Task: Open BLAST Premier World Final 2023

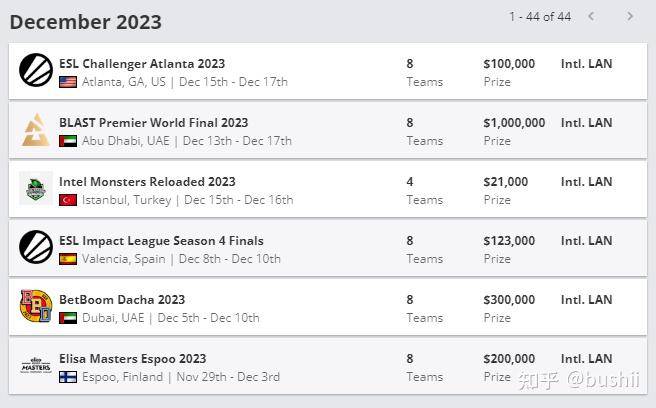Action: coord(154,123)
